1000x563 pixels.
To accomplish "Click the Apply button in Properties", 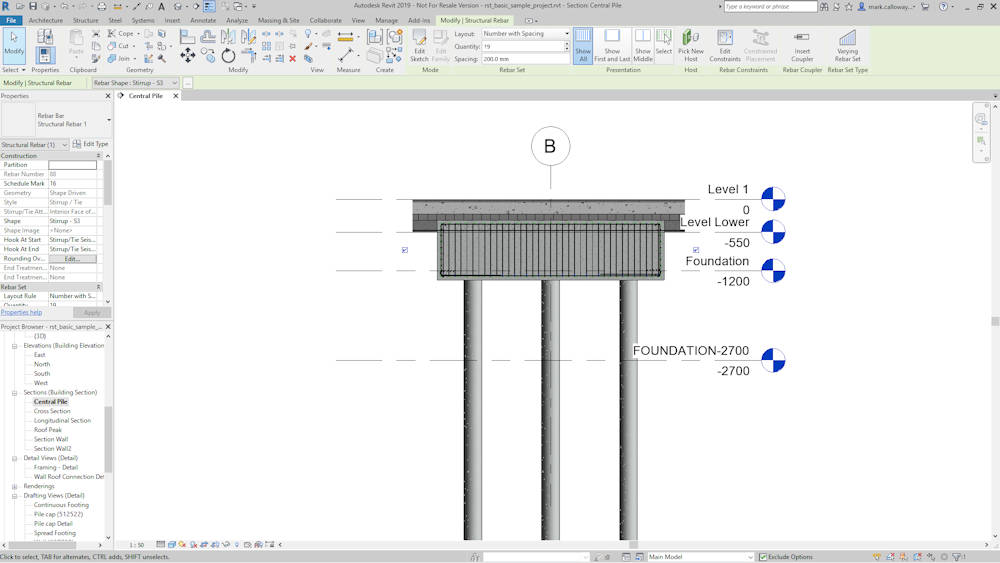I will coord(92,312).
